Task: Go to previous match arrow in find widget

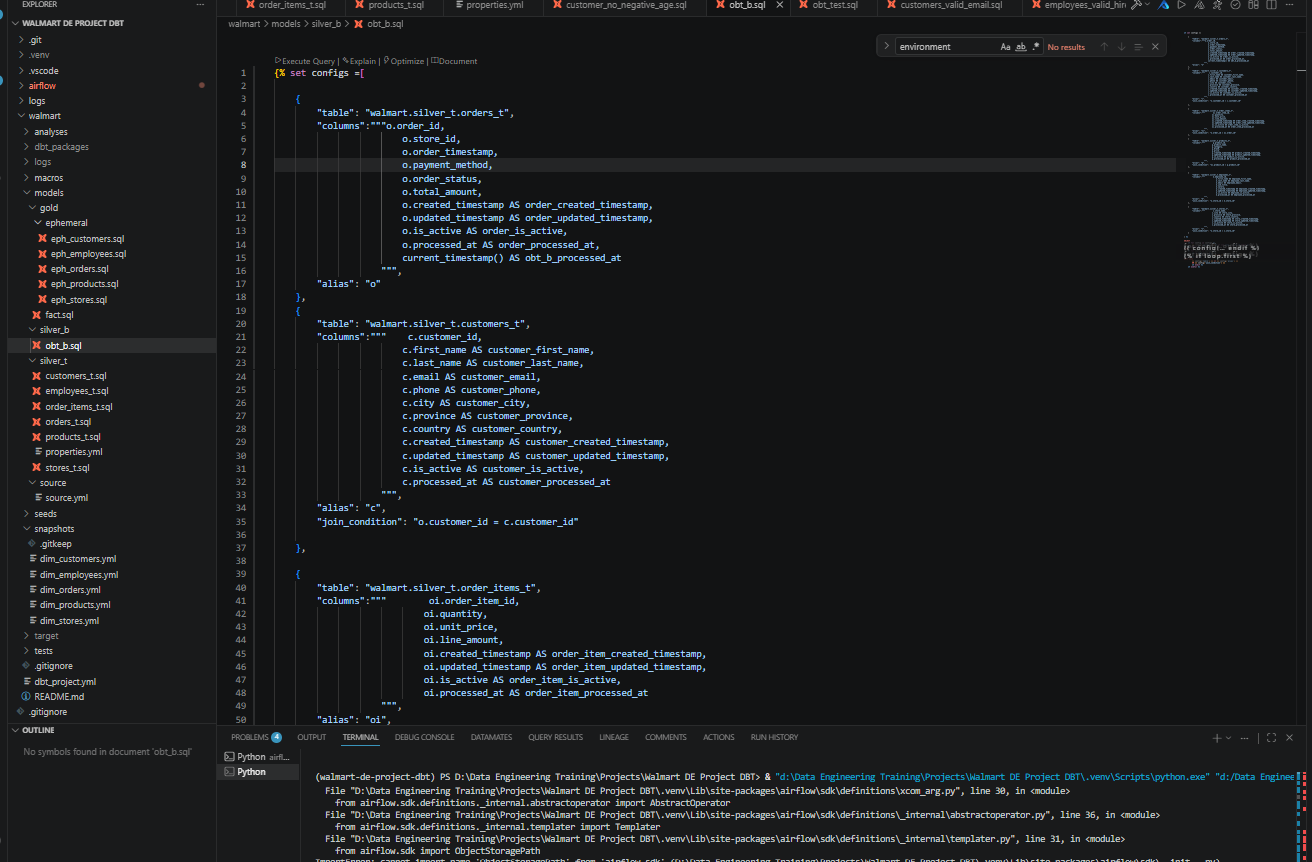Action: (1104, 47)
